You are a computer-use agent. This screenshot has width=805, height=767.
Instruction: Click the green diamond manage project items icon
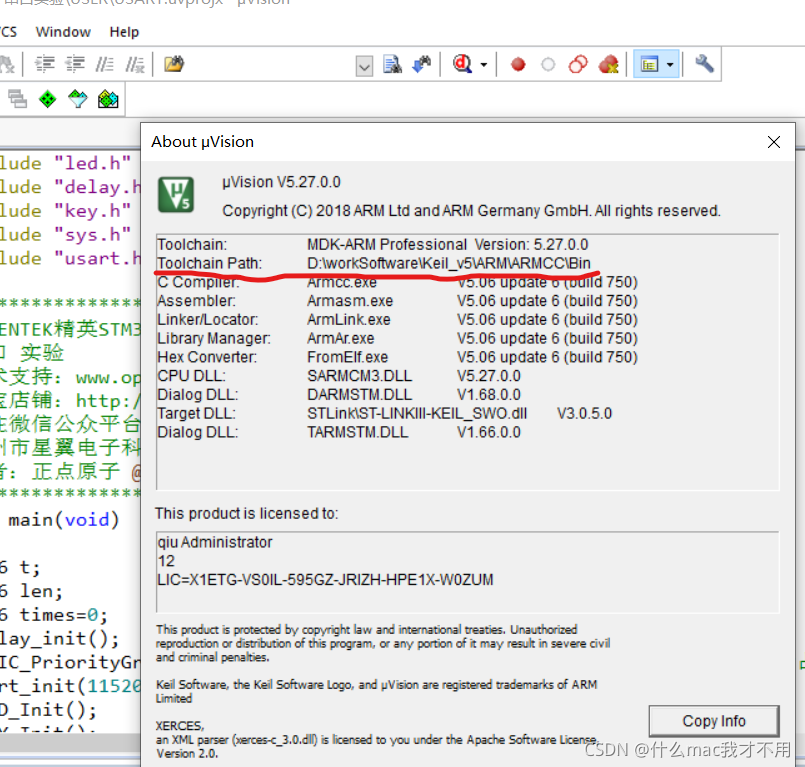tap(48, 99)
